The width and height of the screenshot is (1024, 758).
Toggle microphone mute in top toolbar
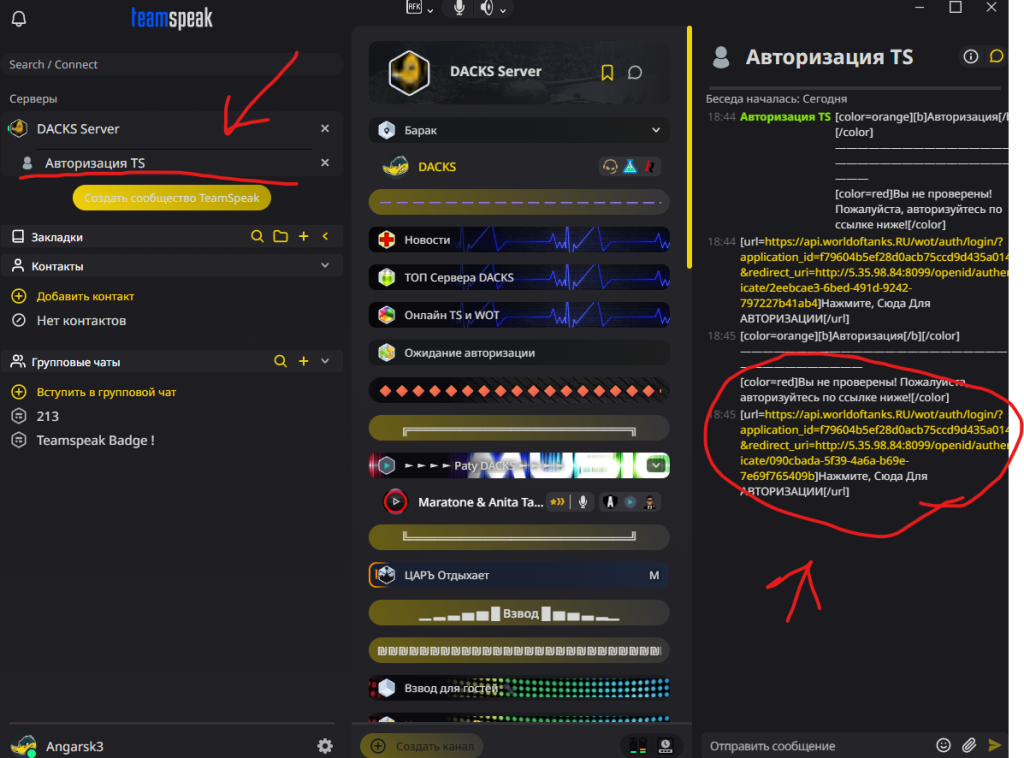click(459, 8)
